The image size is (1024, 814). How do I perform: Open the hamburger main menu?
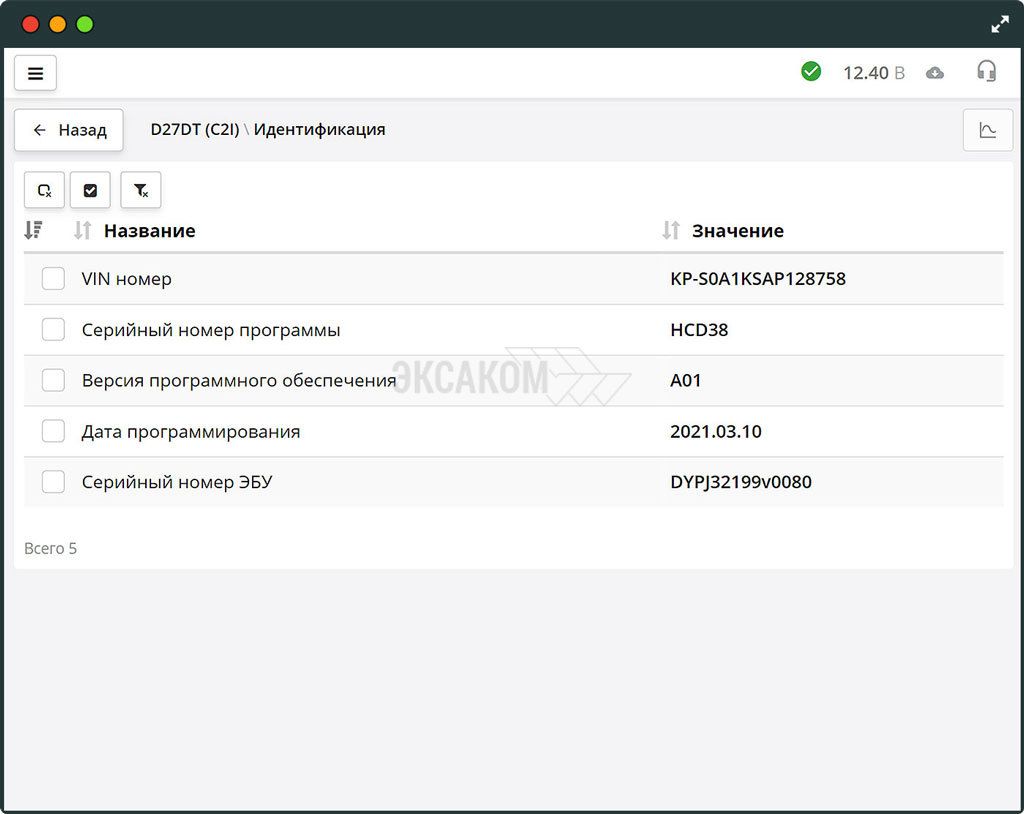pyautogui.click(x=35, y=73)
